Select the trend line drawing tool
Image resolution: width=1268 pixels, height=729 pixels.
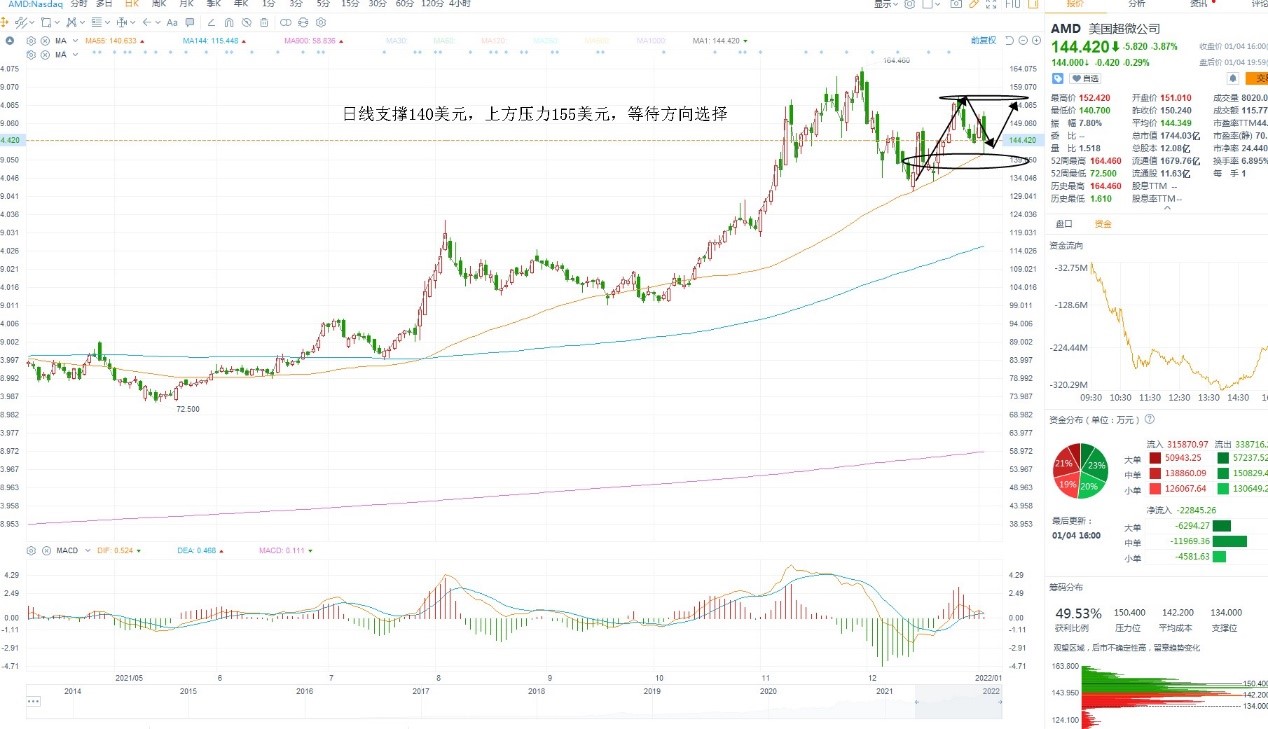click(21, 22)
